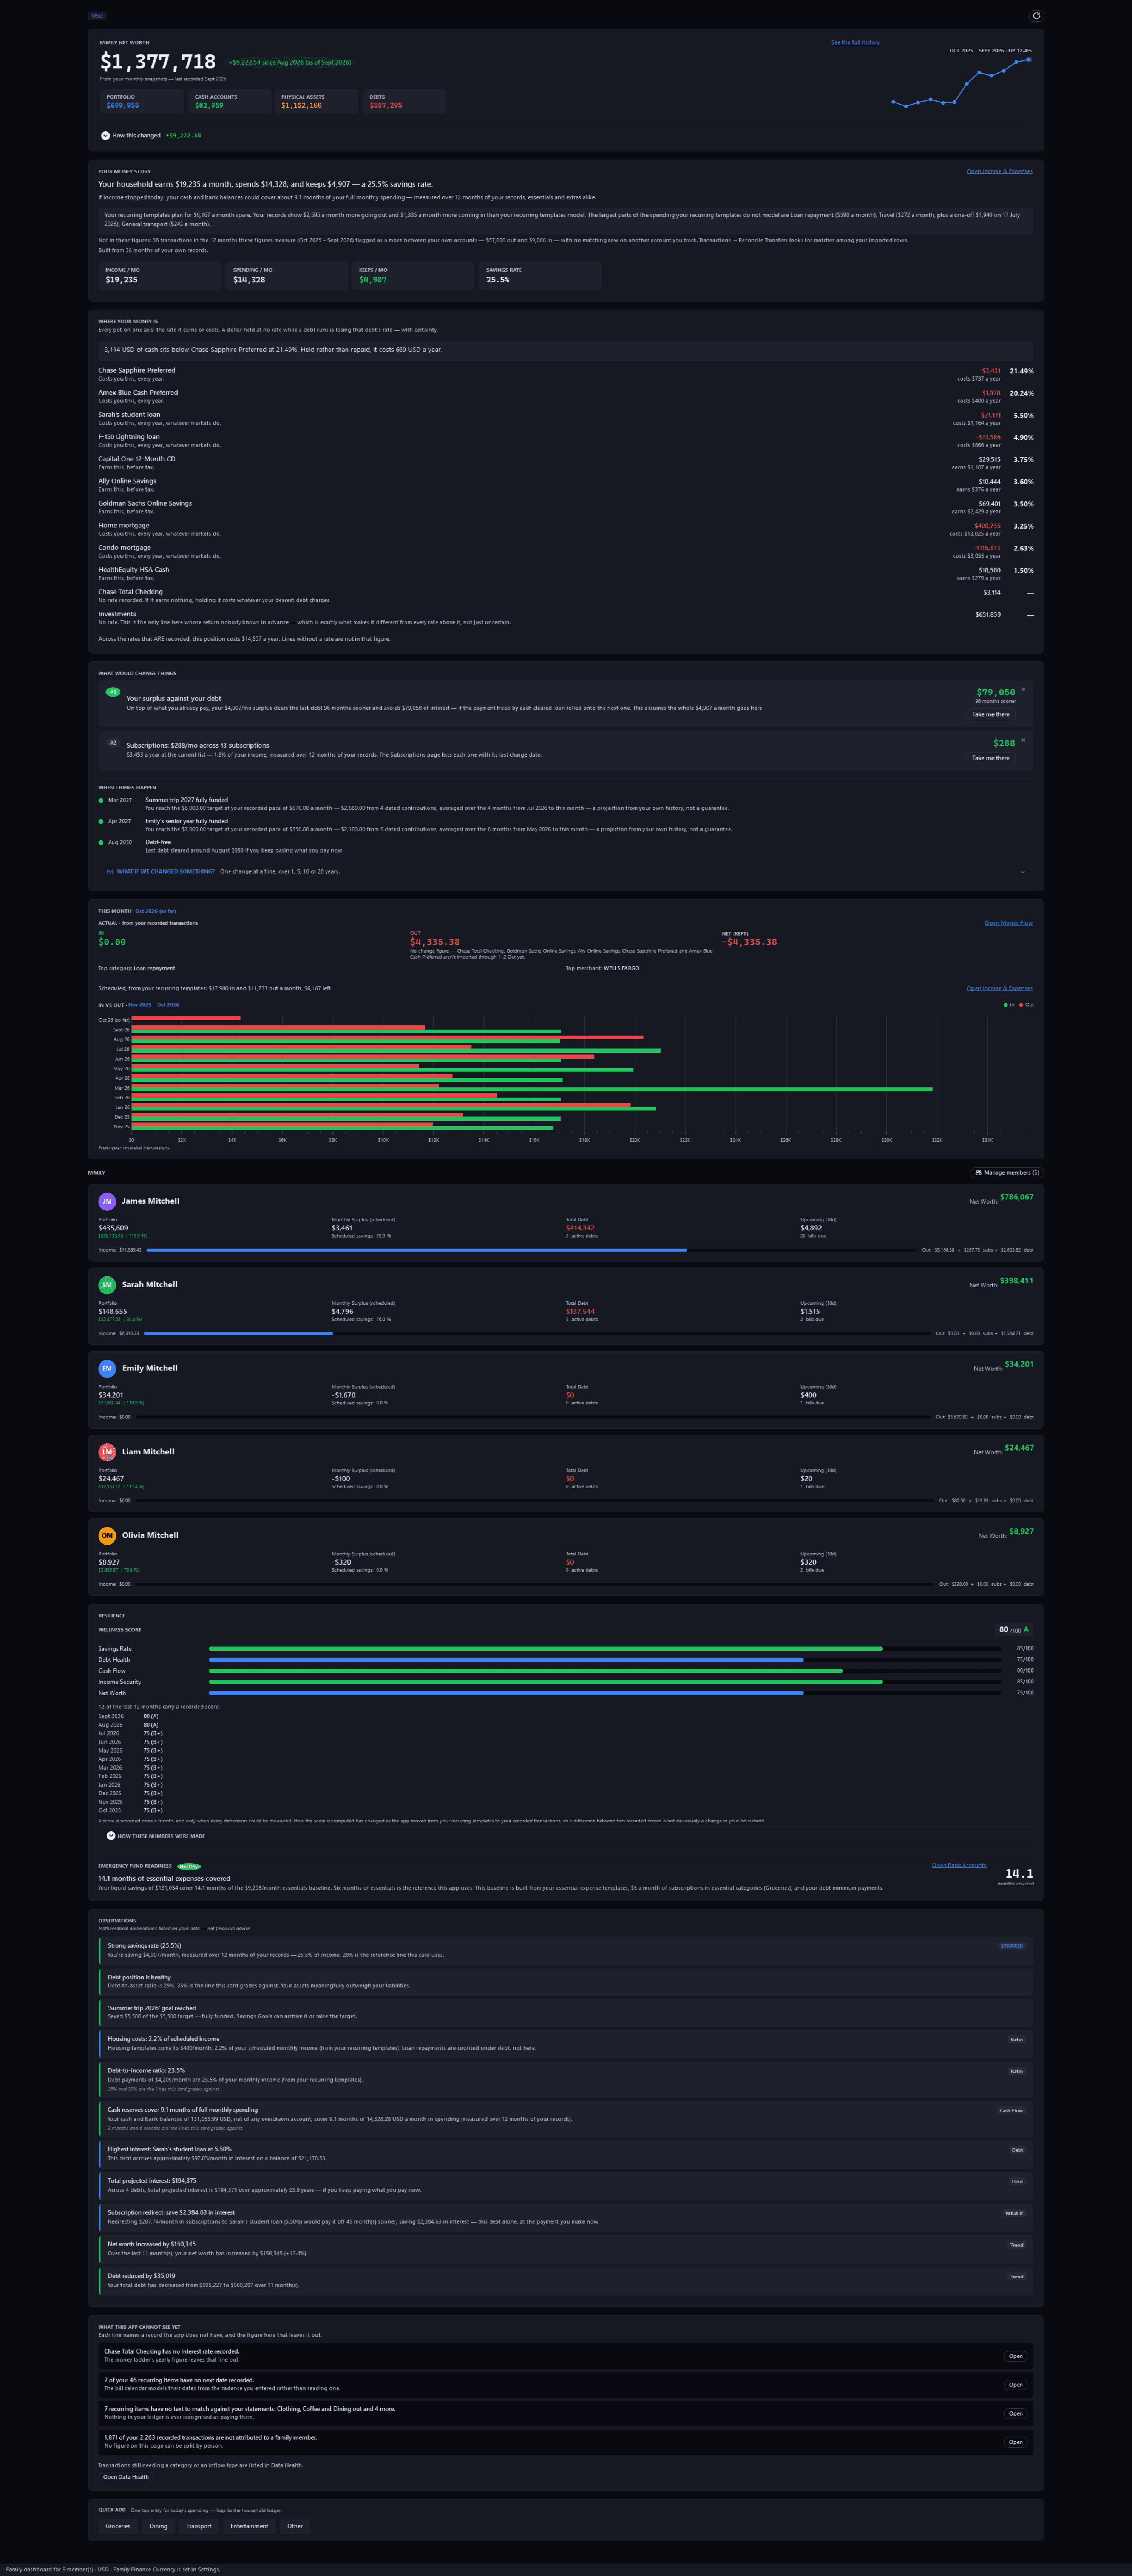This screenshot has width=1132, height=2576.
Task: Click the USD currency badge
Action: (x=97, y=16)
